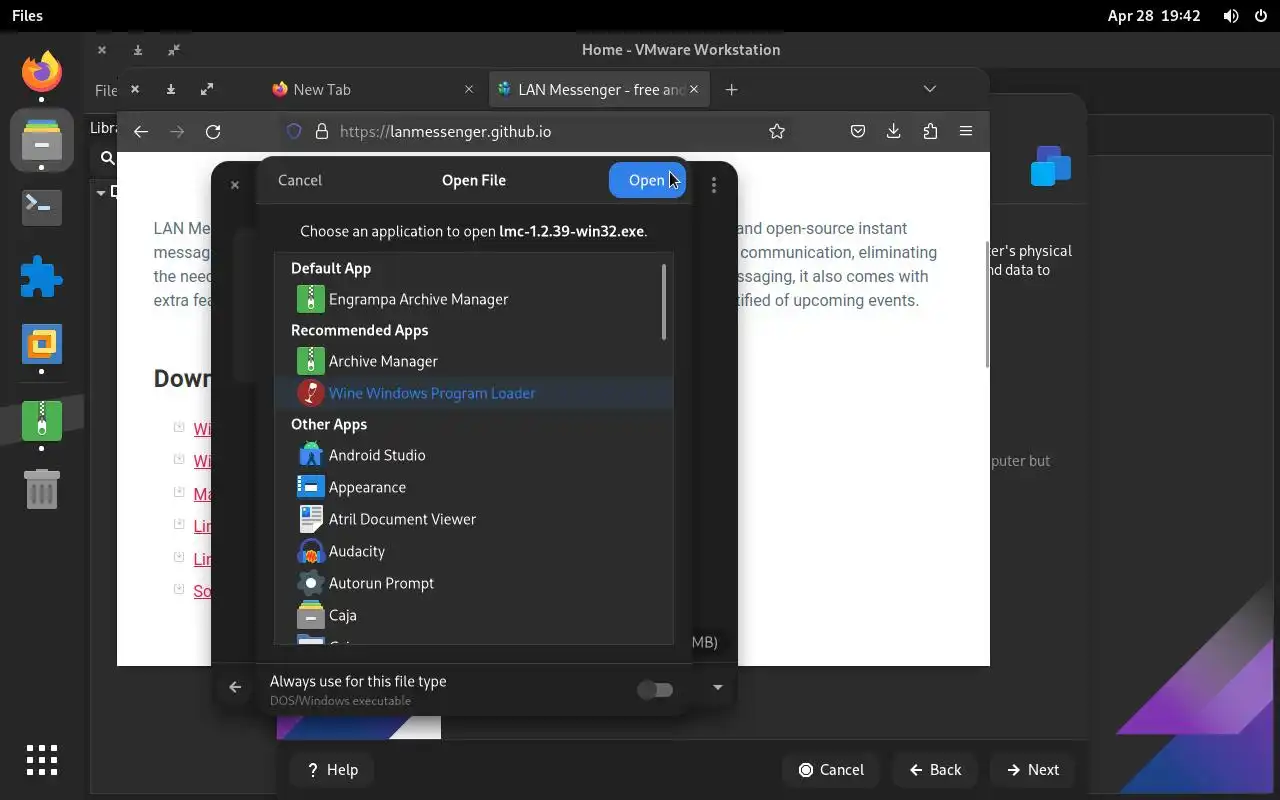Open the Files manager dock icon

pos(42,141)
